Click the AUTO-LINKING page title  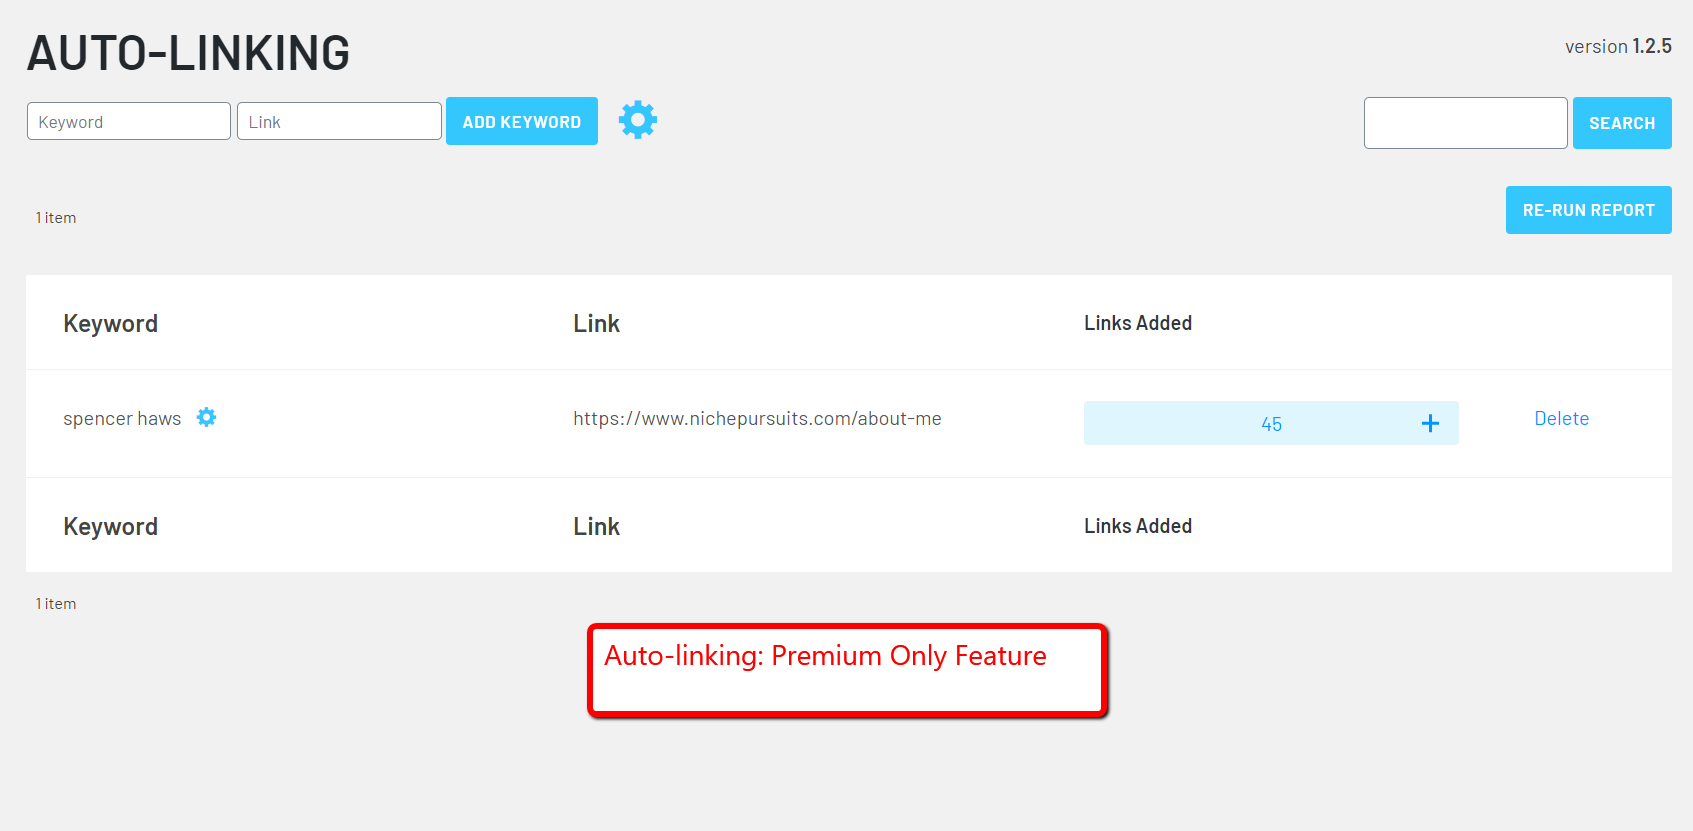[x=187, y=52]
